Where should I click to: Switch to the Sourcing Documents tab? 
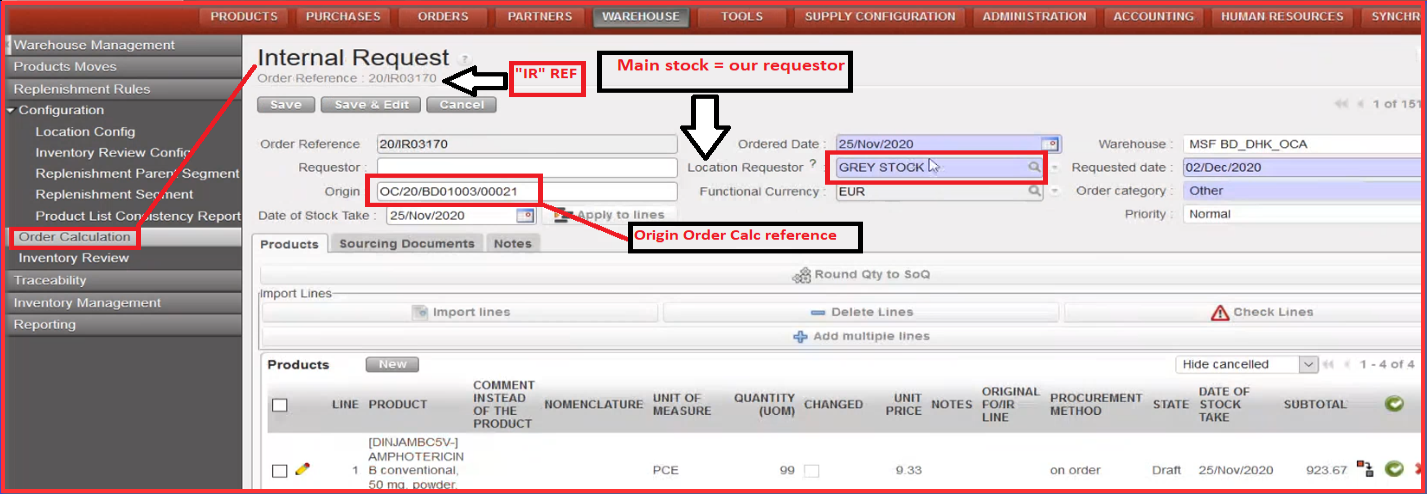[x=406, y=243]
